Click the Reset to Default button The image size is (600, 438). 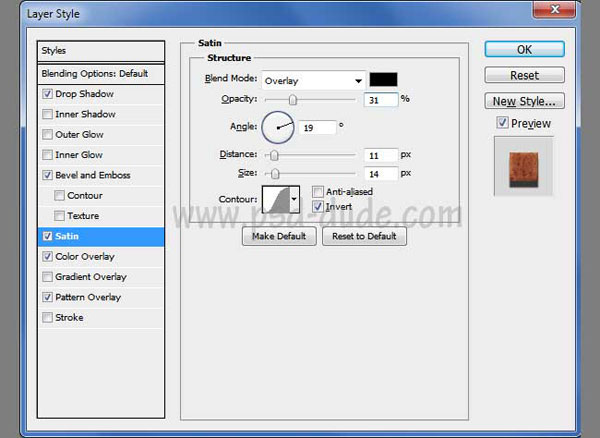point(364,236)
